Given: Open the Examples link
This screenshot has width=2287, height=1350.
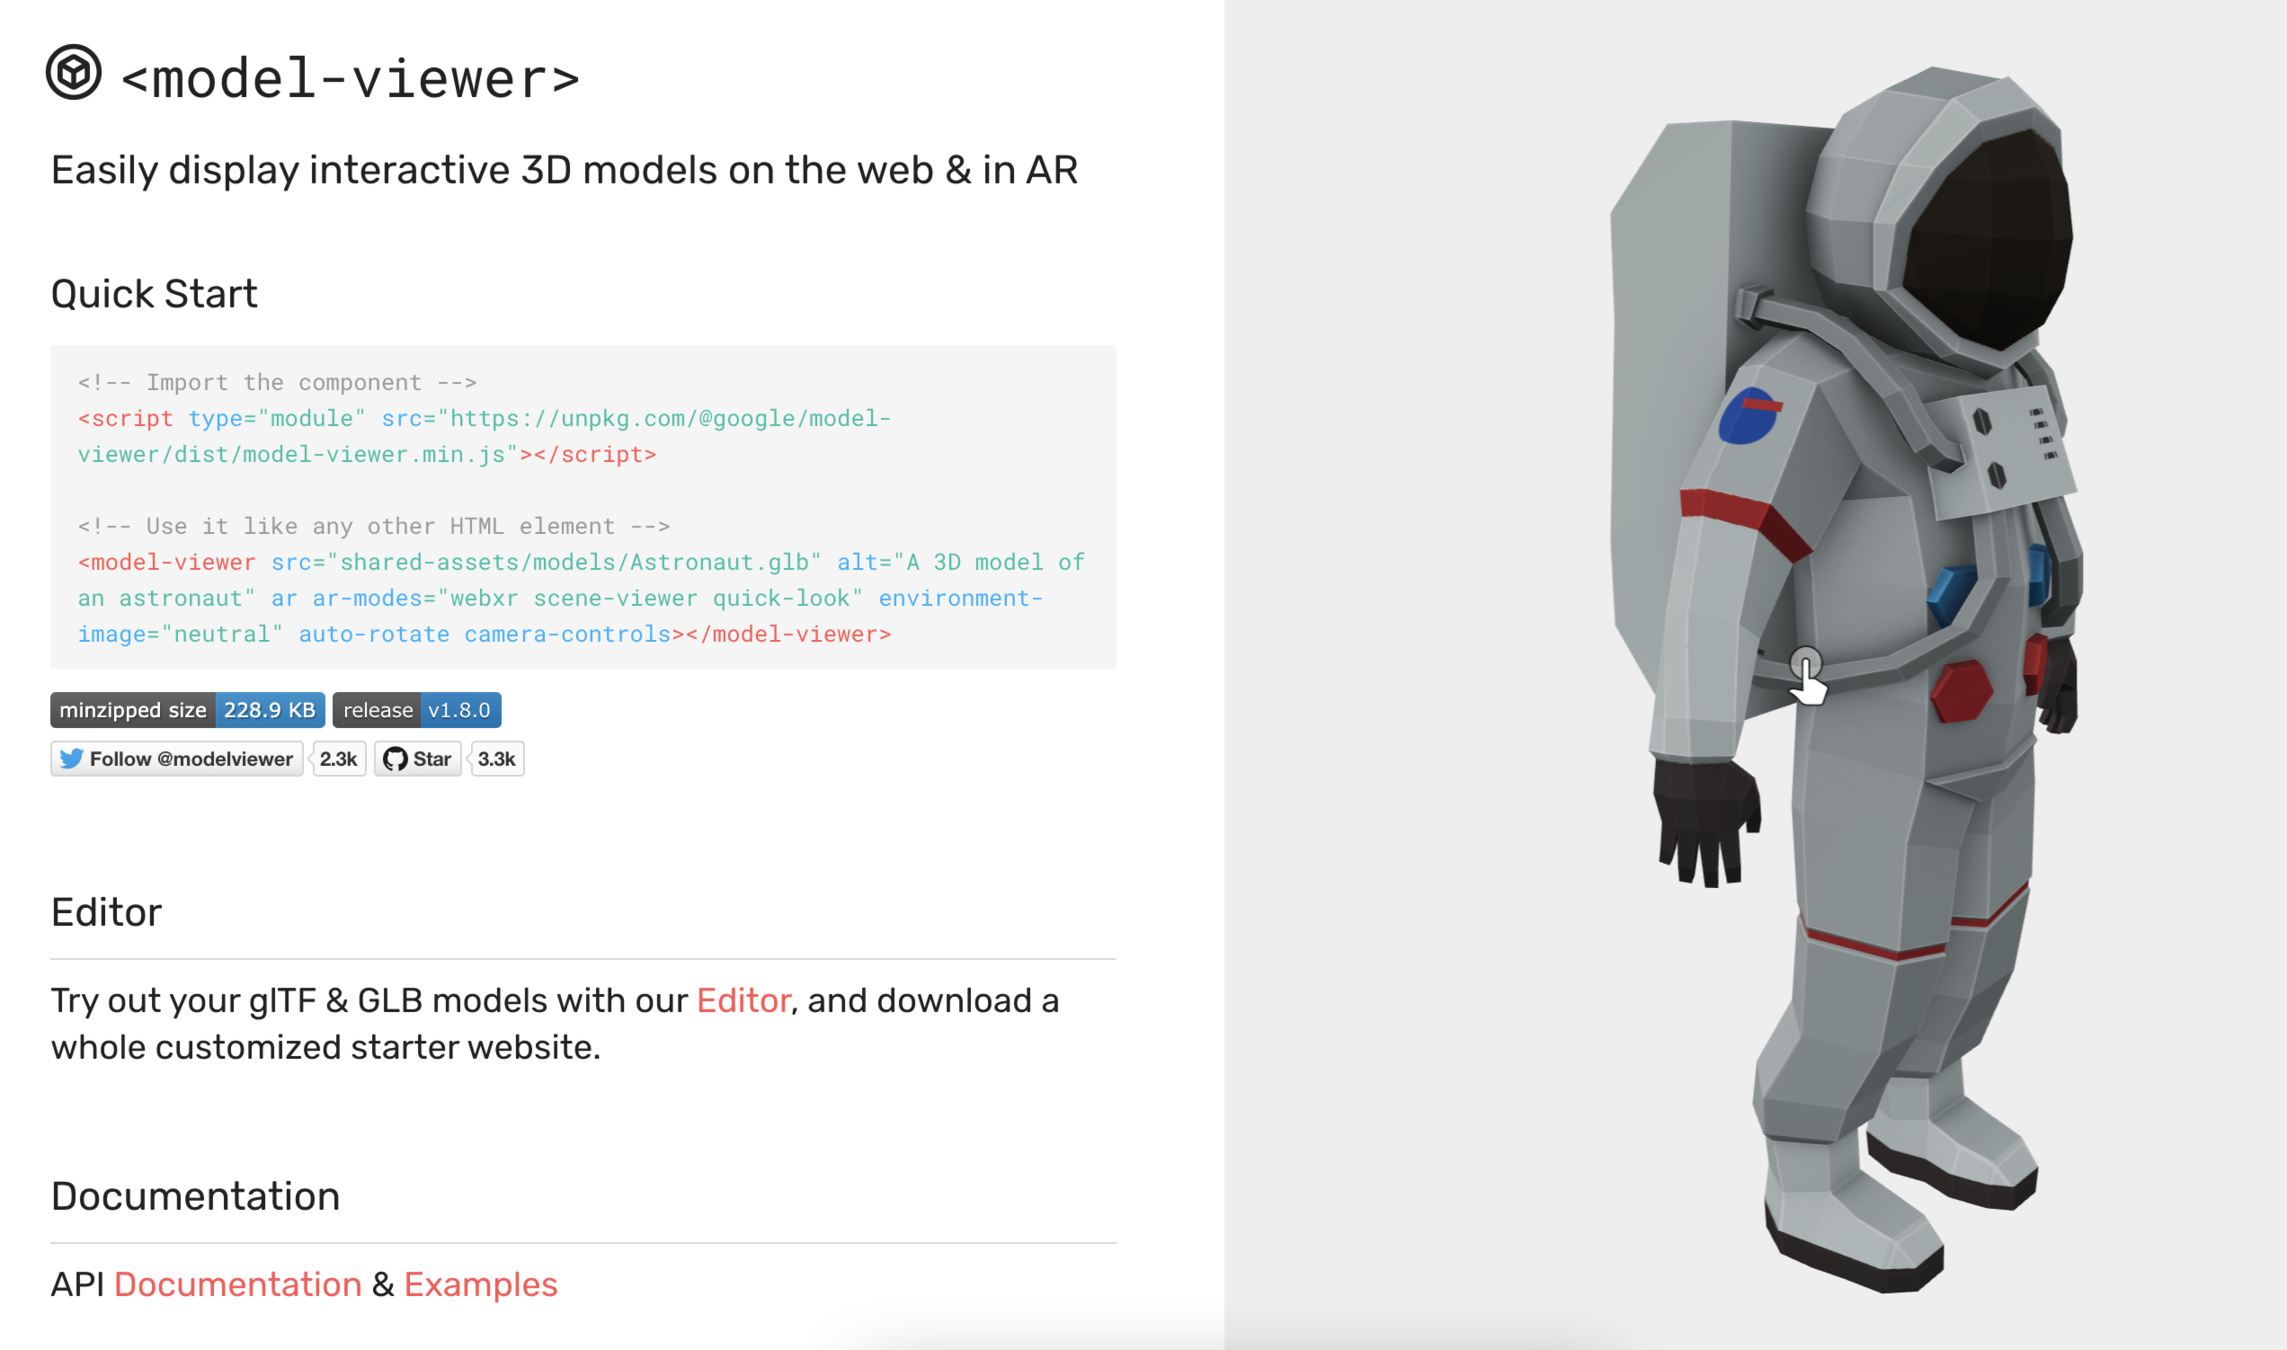Looking at the screenshot, I should tap(480, 1284).
